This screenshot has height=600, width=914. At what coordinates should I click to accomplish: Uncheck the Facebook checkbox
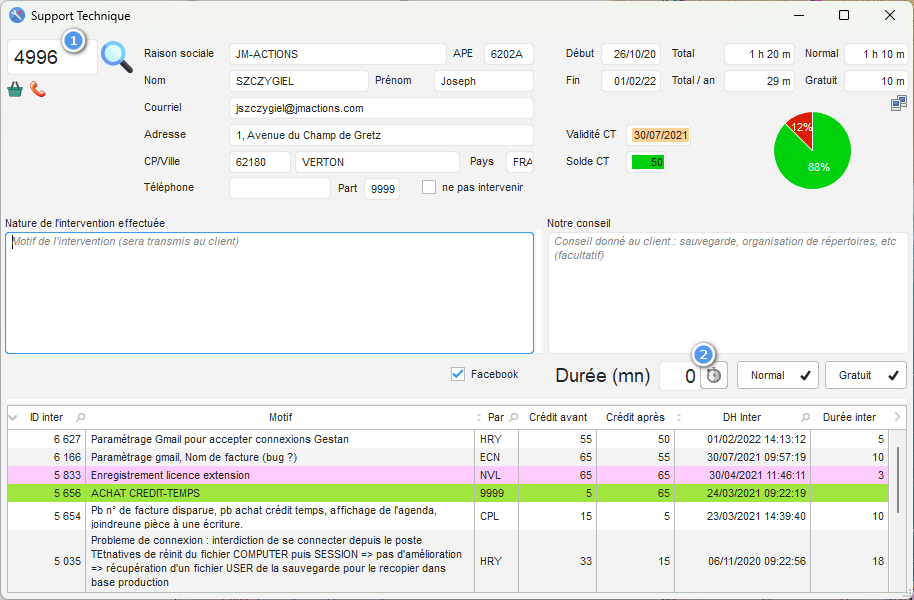pos(458,374)
